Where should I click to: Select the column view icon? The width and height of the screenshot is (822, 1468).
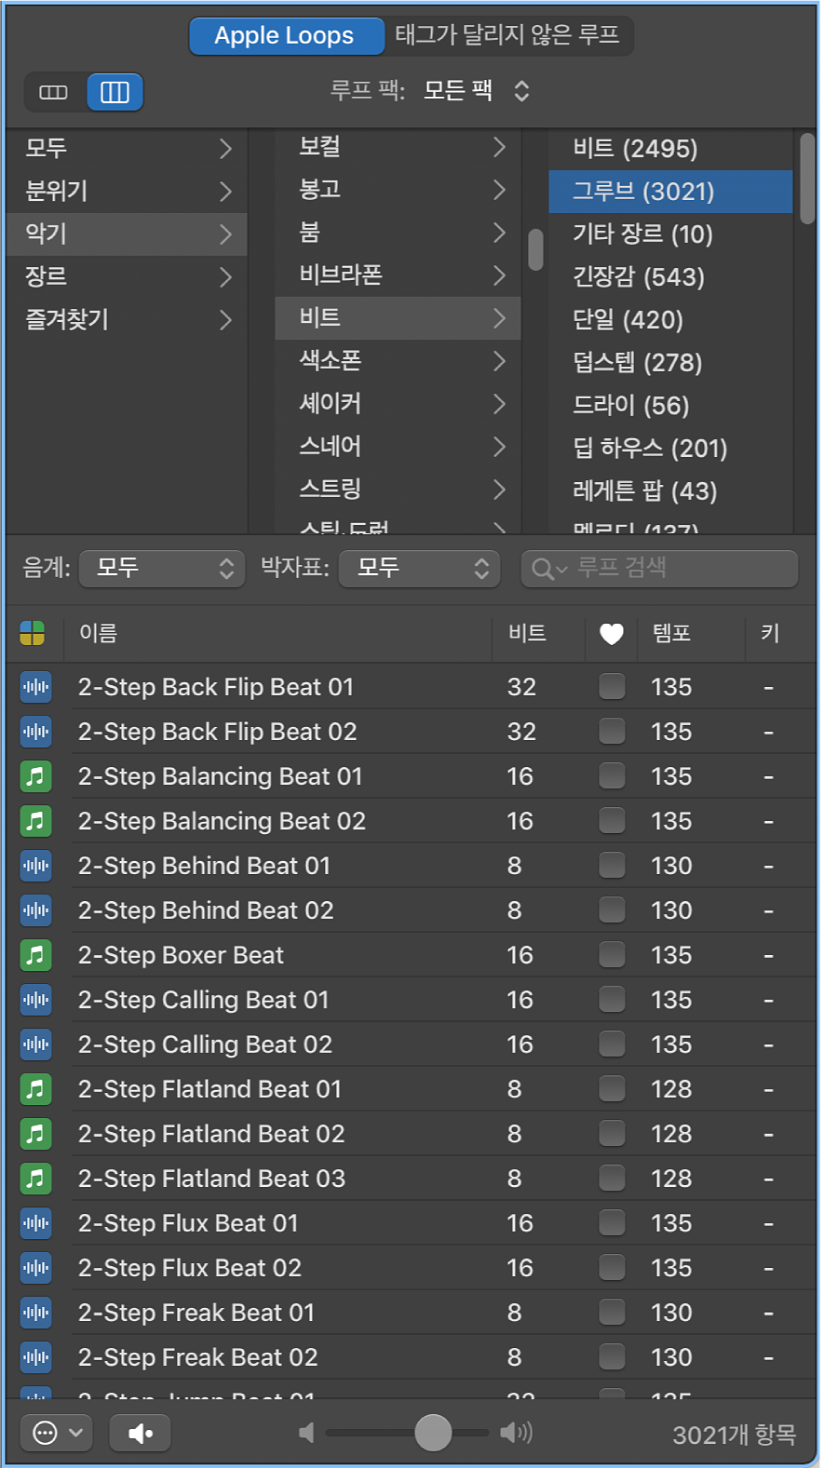tap(115, 93)
